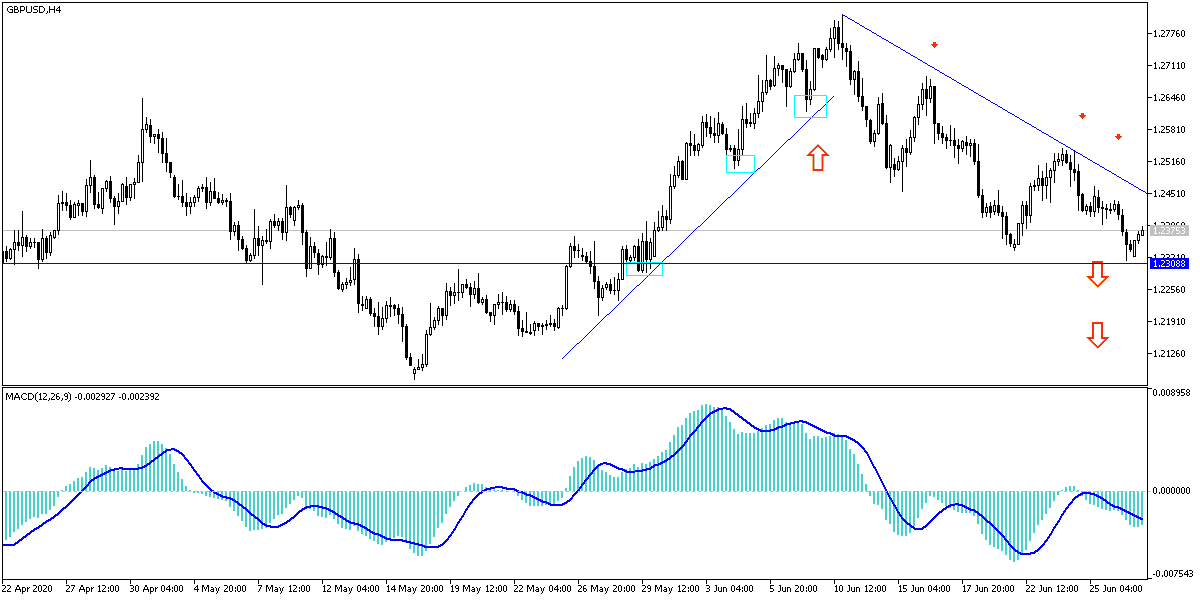Select the cyan rectangle at the 1.2308 support
Image resolution: width=1200 pixels, height=600 pixels.
point(644,270)
